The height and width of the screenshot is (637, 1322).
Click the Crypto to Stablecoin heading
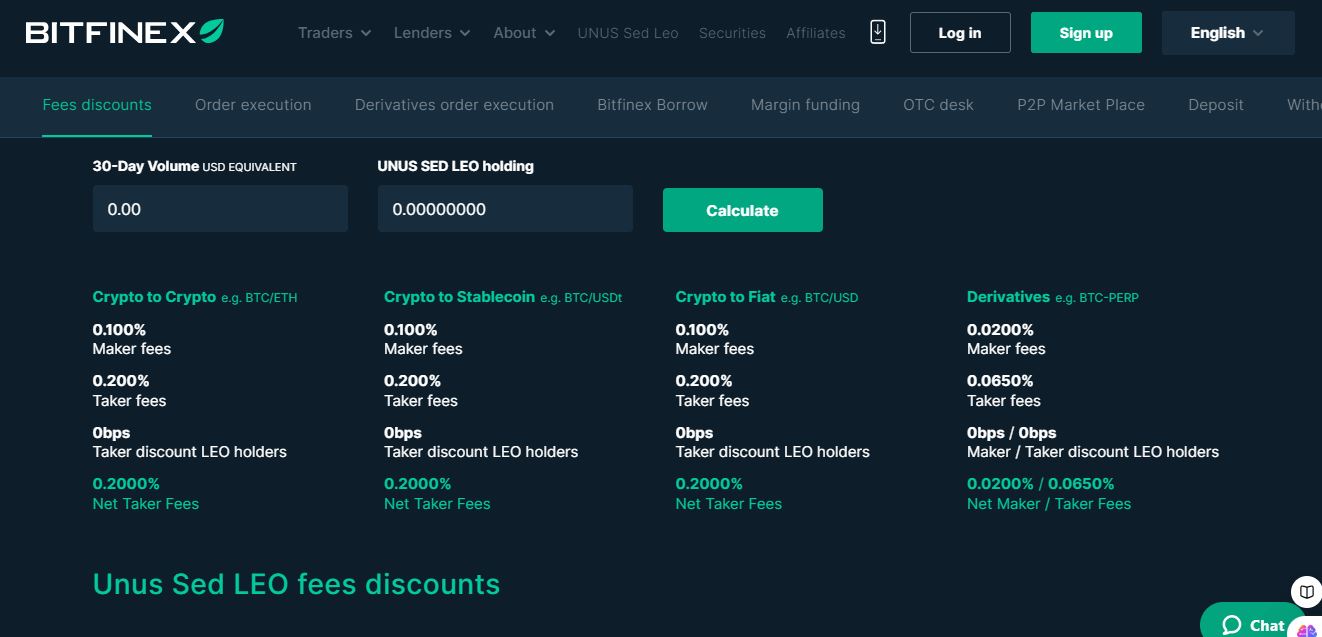pyautogui.click(x=460, y=297)
